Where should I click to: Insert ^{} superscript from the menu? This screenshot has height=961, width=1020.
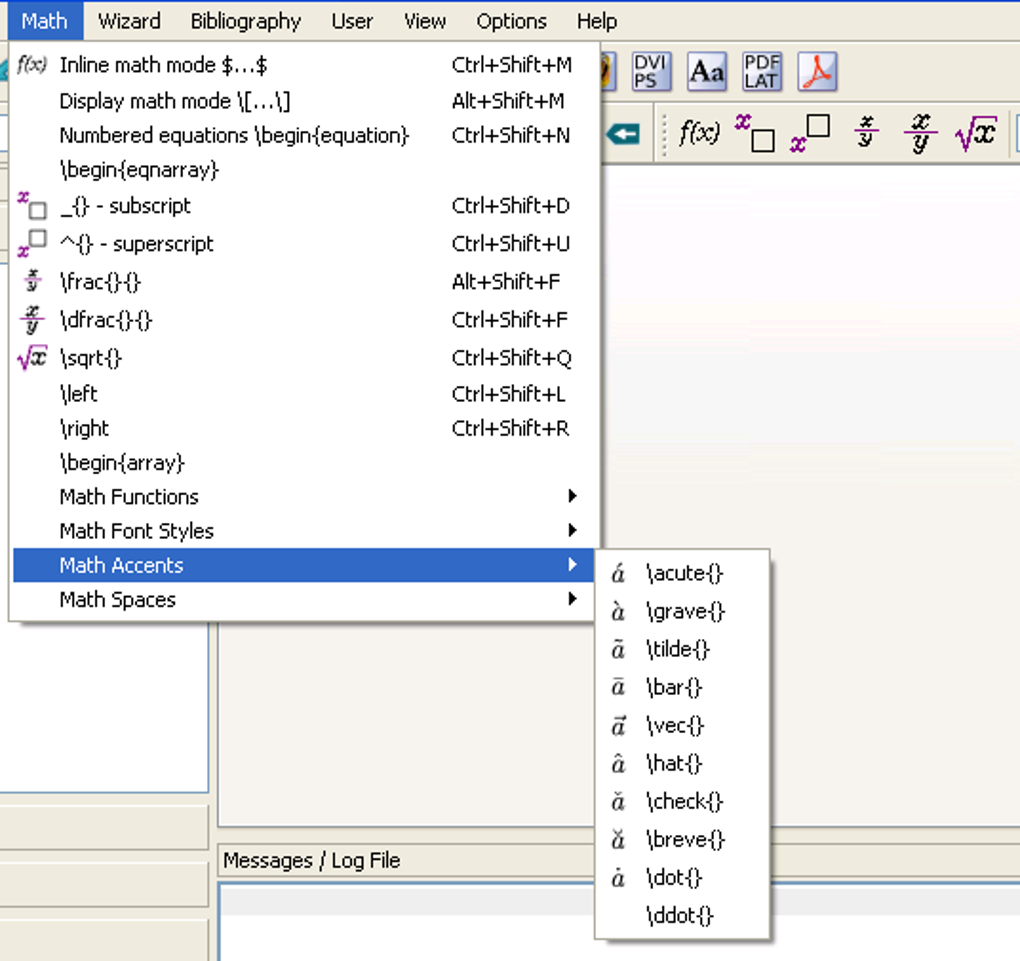pyautogui.click(x=303, y=244)
